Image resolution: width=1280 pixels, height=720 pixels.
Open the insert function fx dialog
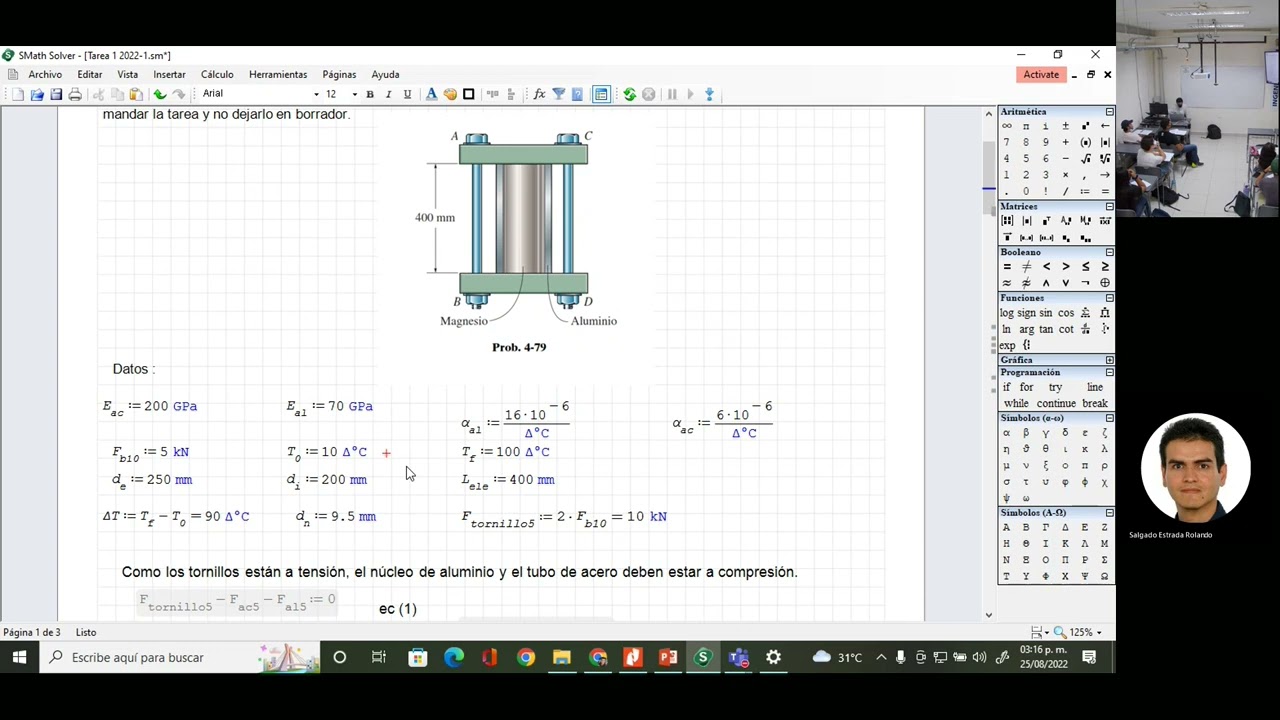click(x=539, y=94)
